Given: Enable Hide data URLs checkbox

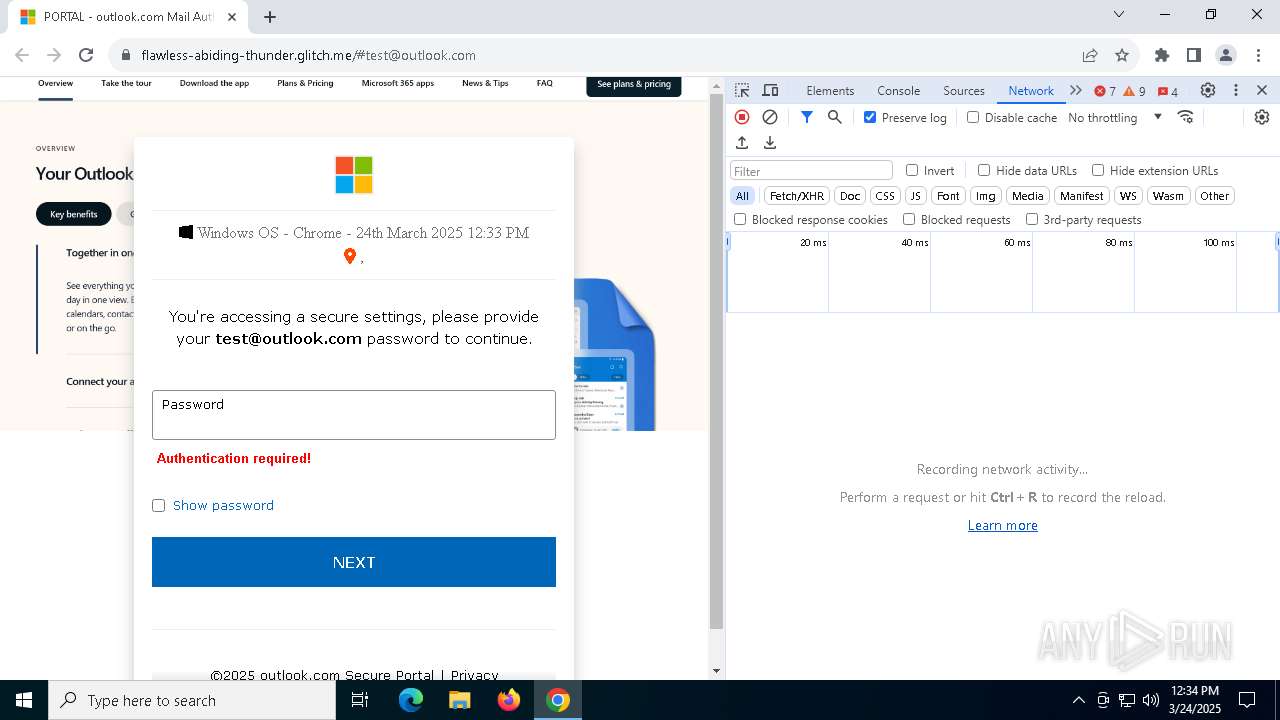Looking at the screenshot, I should click(x=984, y=170).
